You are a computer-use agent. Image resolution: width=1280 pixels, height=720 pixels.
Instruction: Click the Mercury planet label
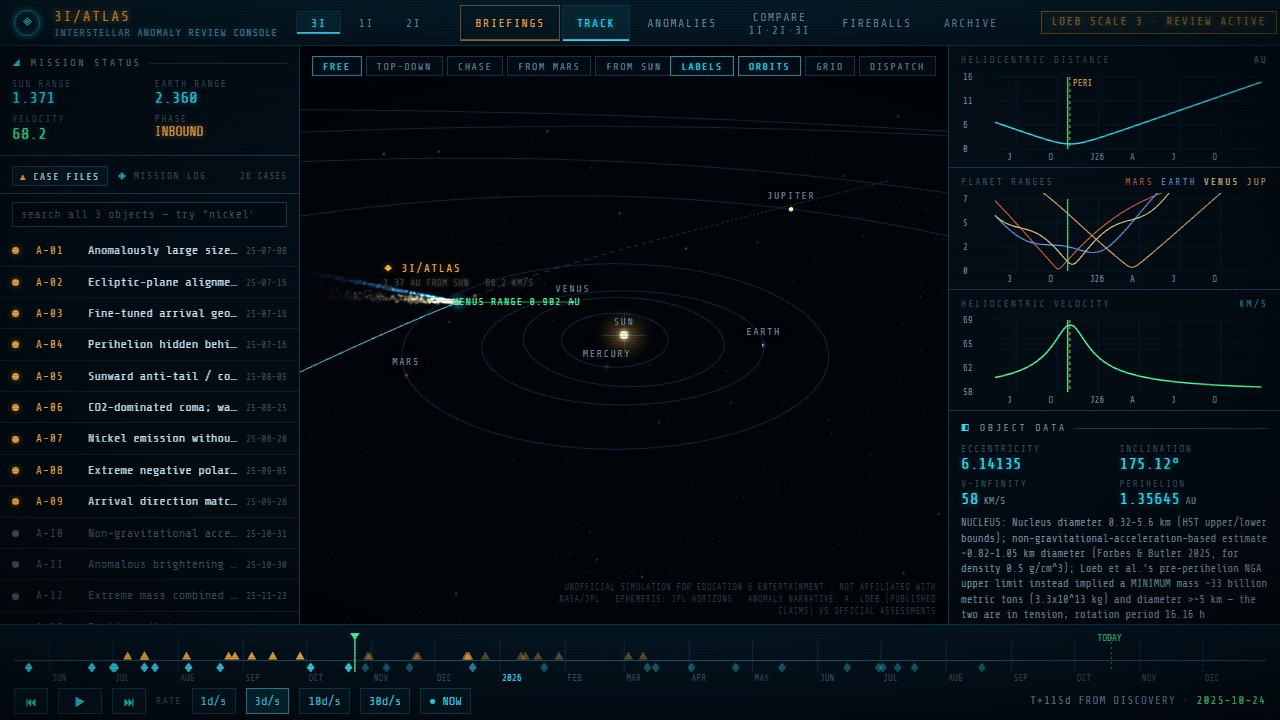click(607, 354)
